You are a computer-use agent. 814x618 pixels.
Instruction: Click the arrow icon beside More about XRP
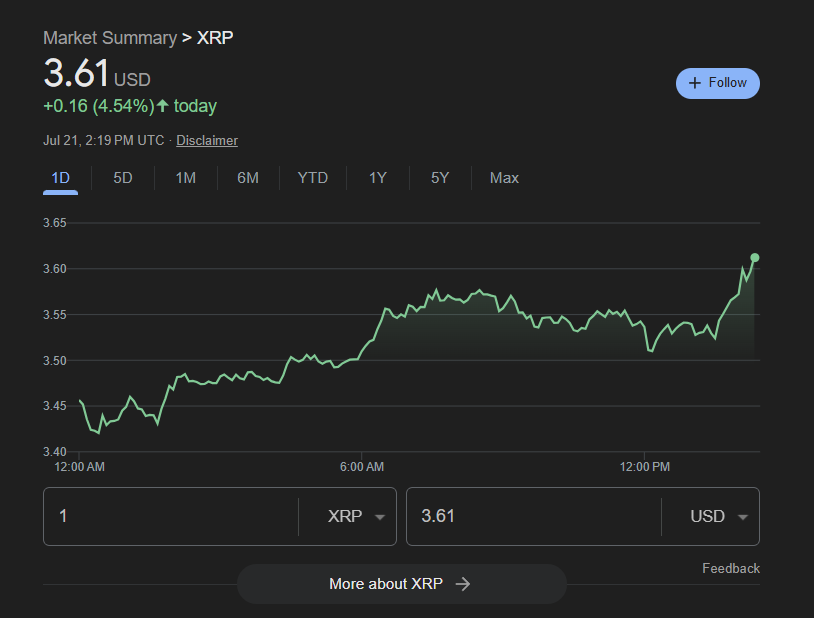(x=463, y=584)
